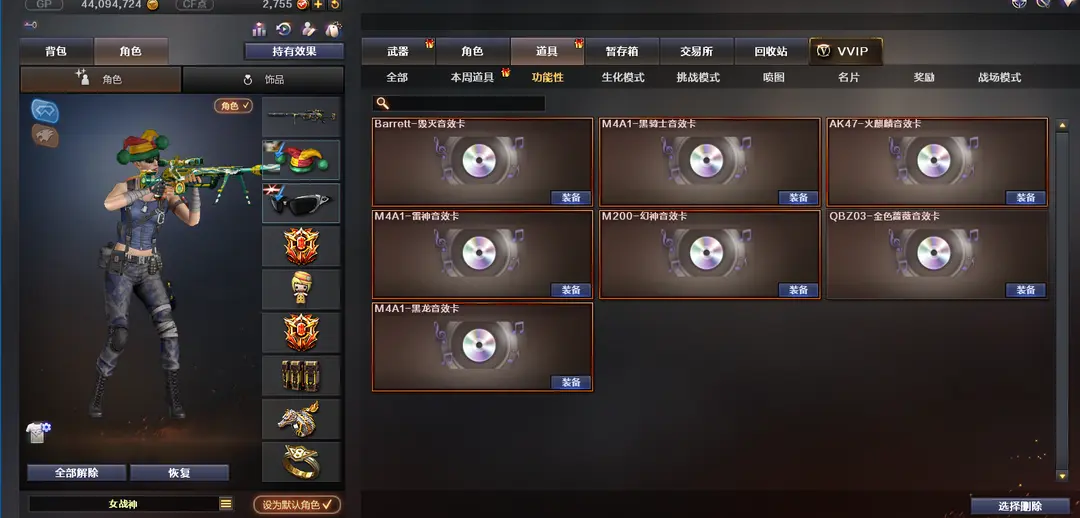Click the golden horse head item slot
Screen dimensions: 1080x518
[x=302, y=419]
